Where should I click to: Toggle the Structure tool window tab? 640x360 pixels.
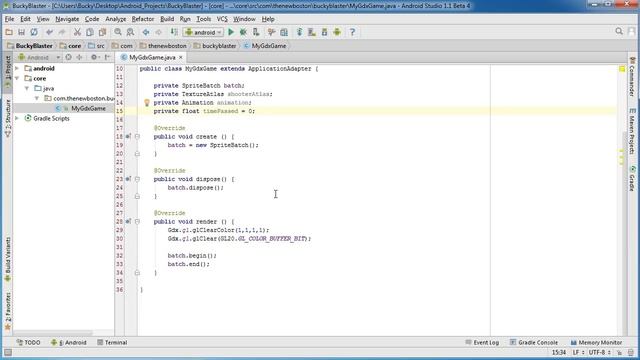[7, 118]
